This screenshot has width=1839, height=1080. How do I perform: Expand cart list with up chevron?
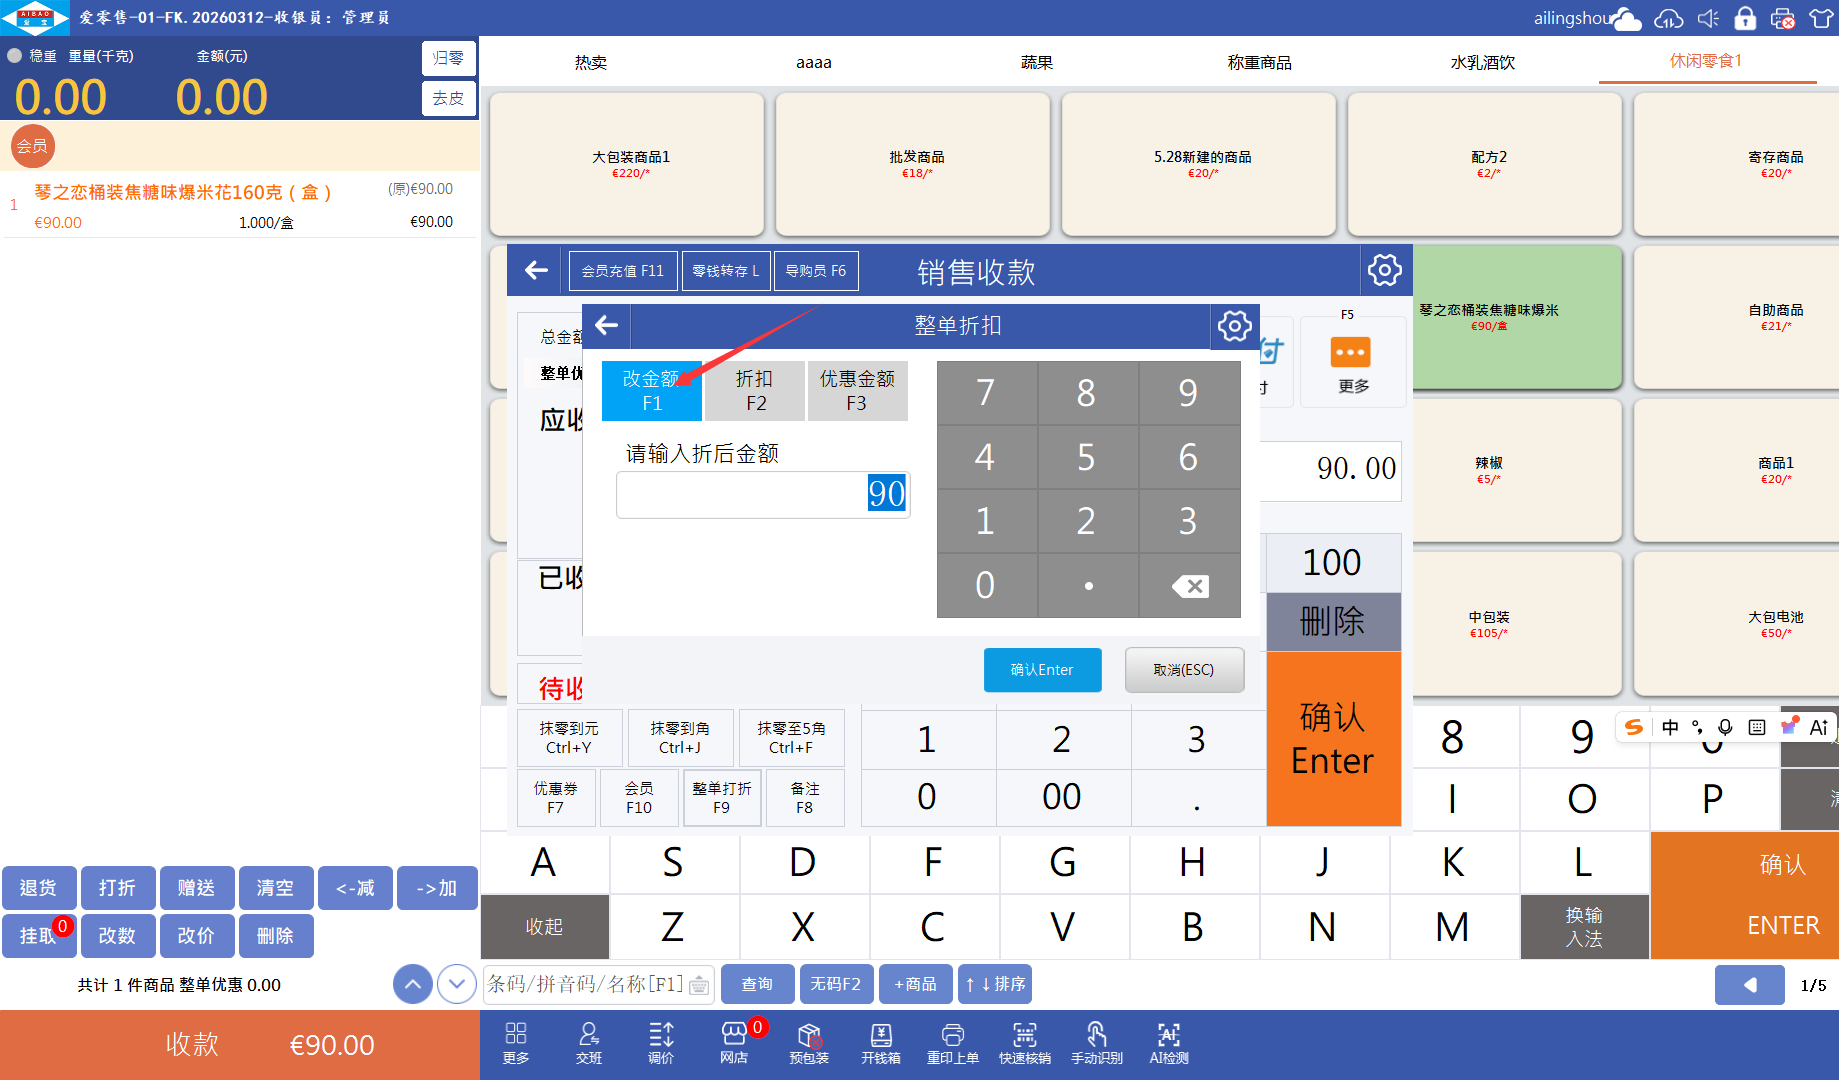(413, 984)
